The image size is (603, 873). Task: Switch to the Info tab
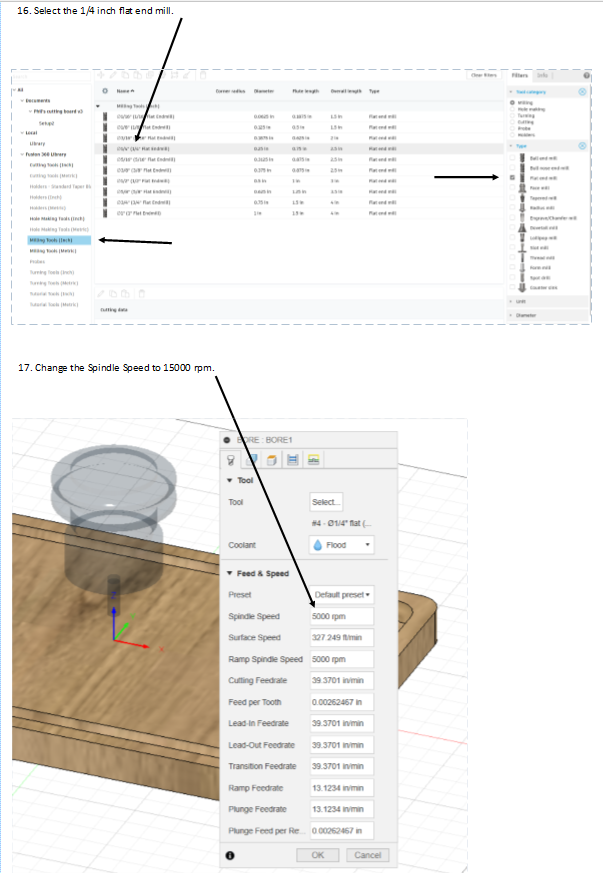[x=542, y=75]
